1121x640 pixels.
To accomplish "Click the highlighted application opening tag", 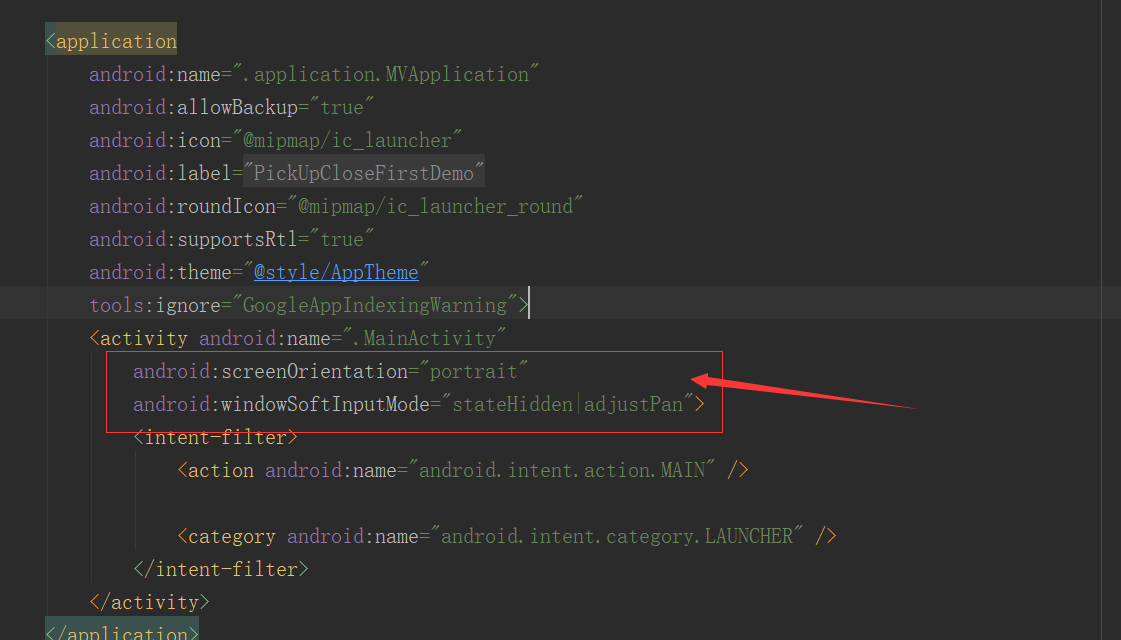I will click(110, 40).
